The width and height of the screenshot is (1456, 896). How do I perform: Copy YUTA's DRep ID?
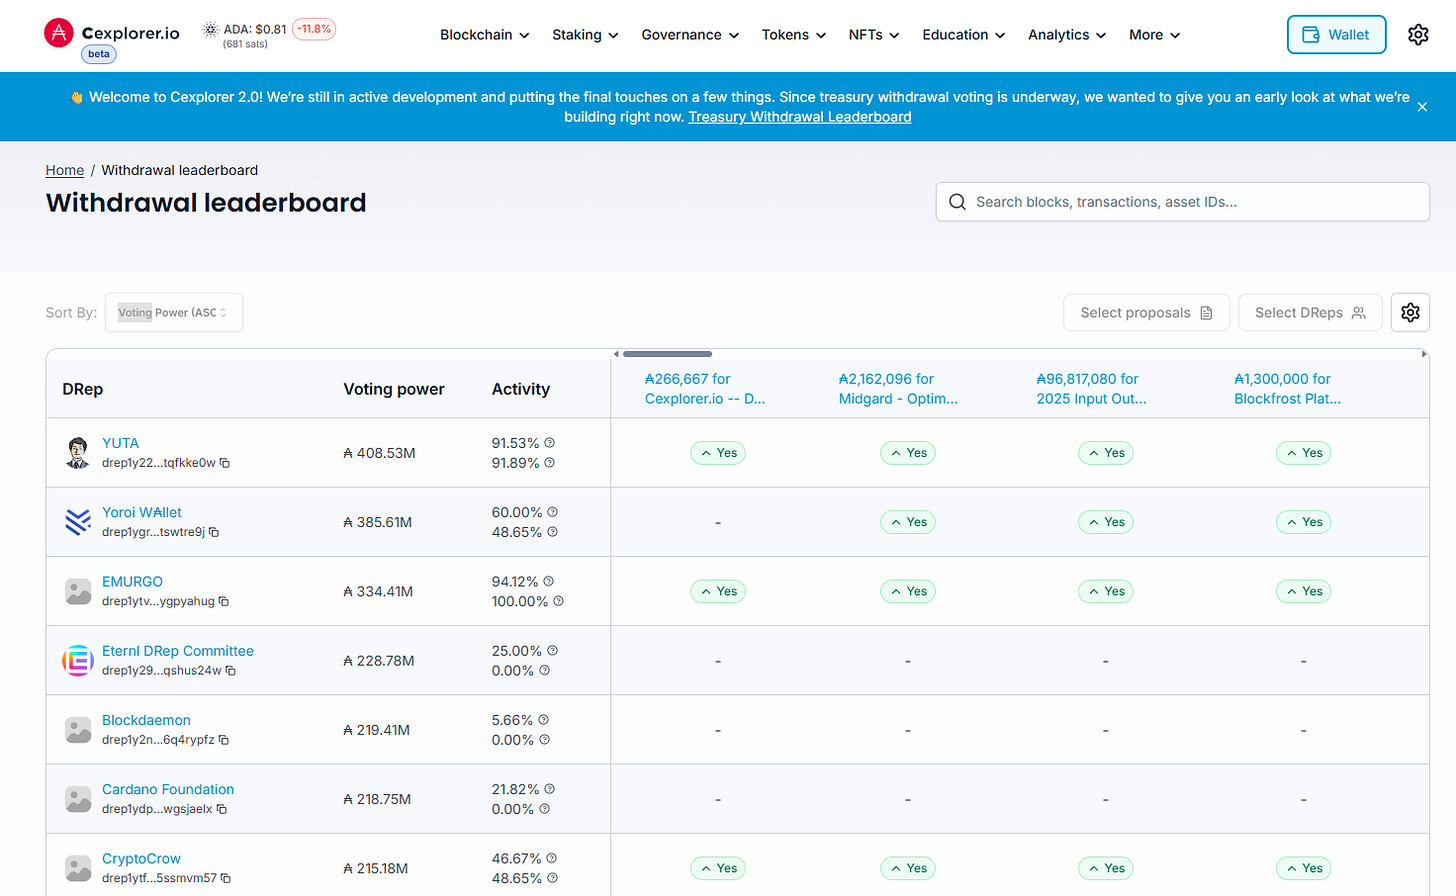point(225,463)
